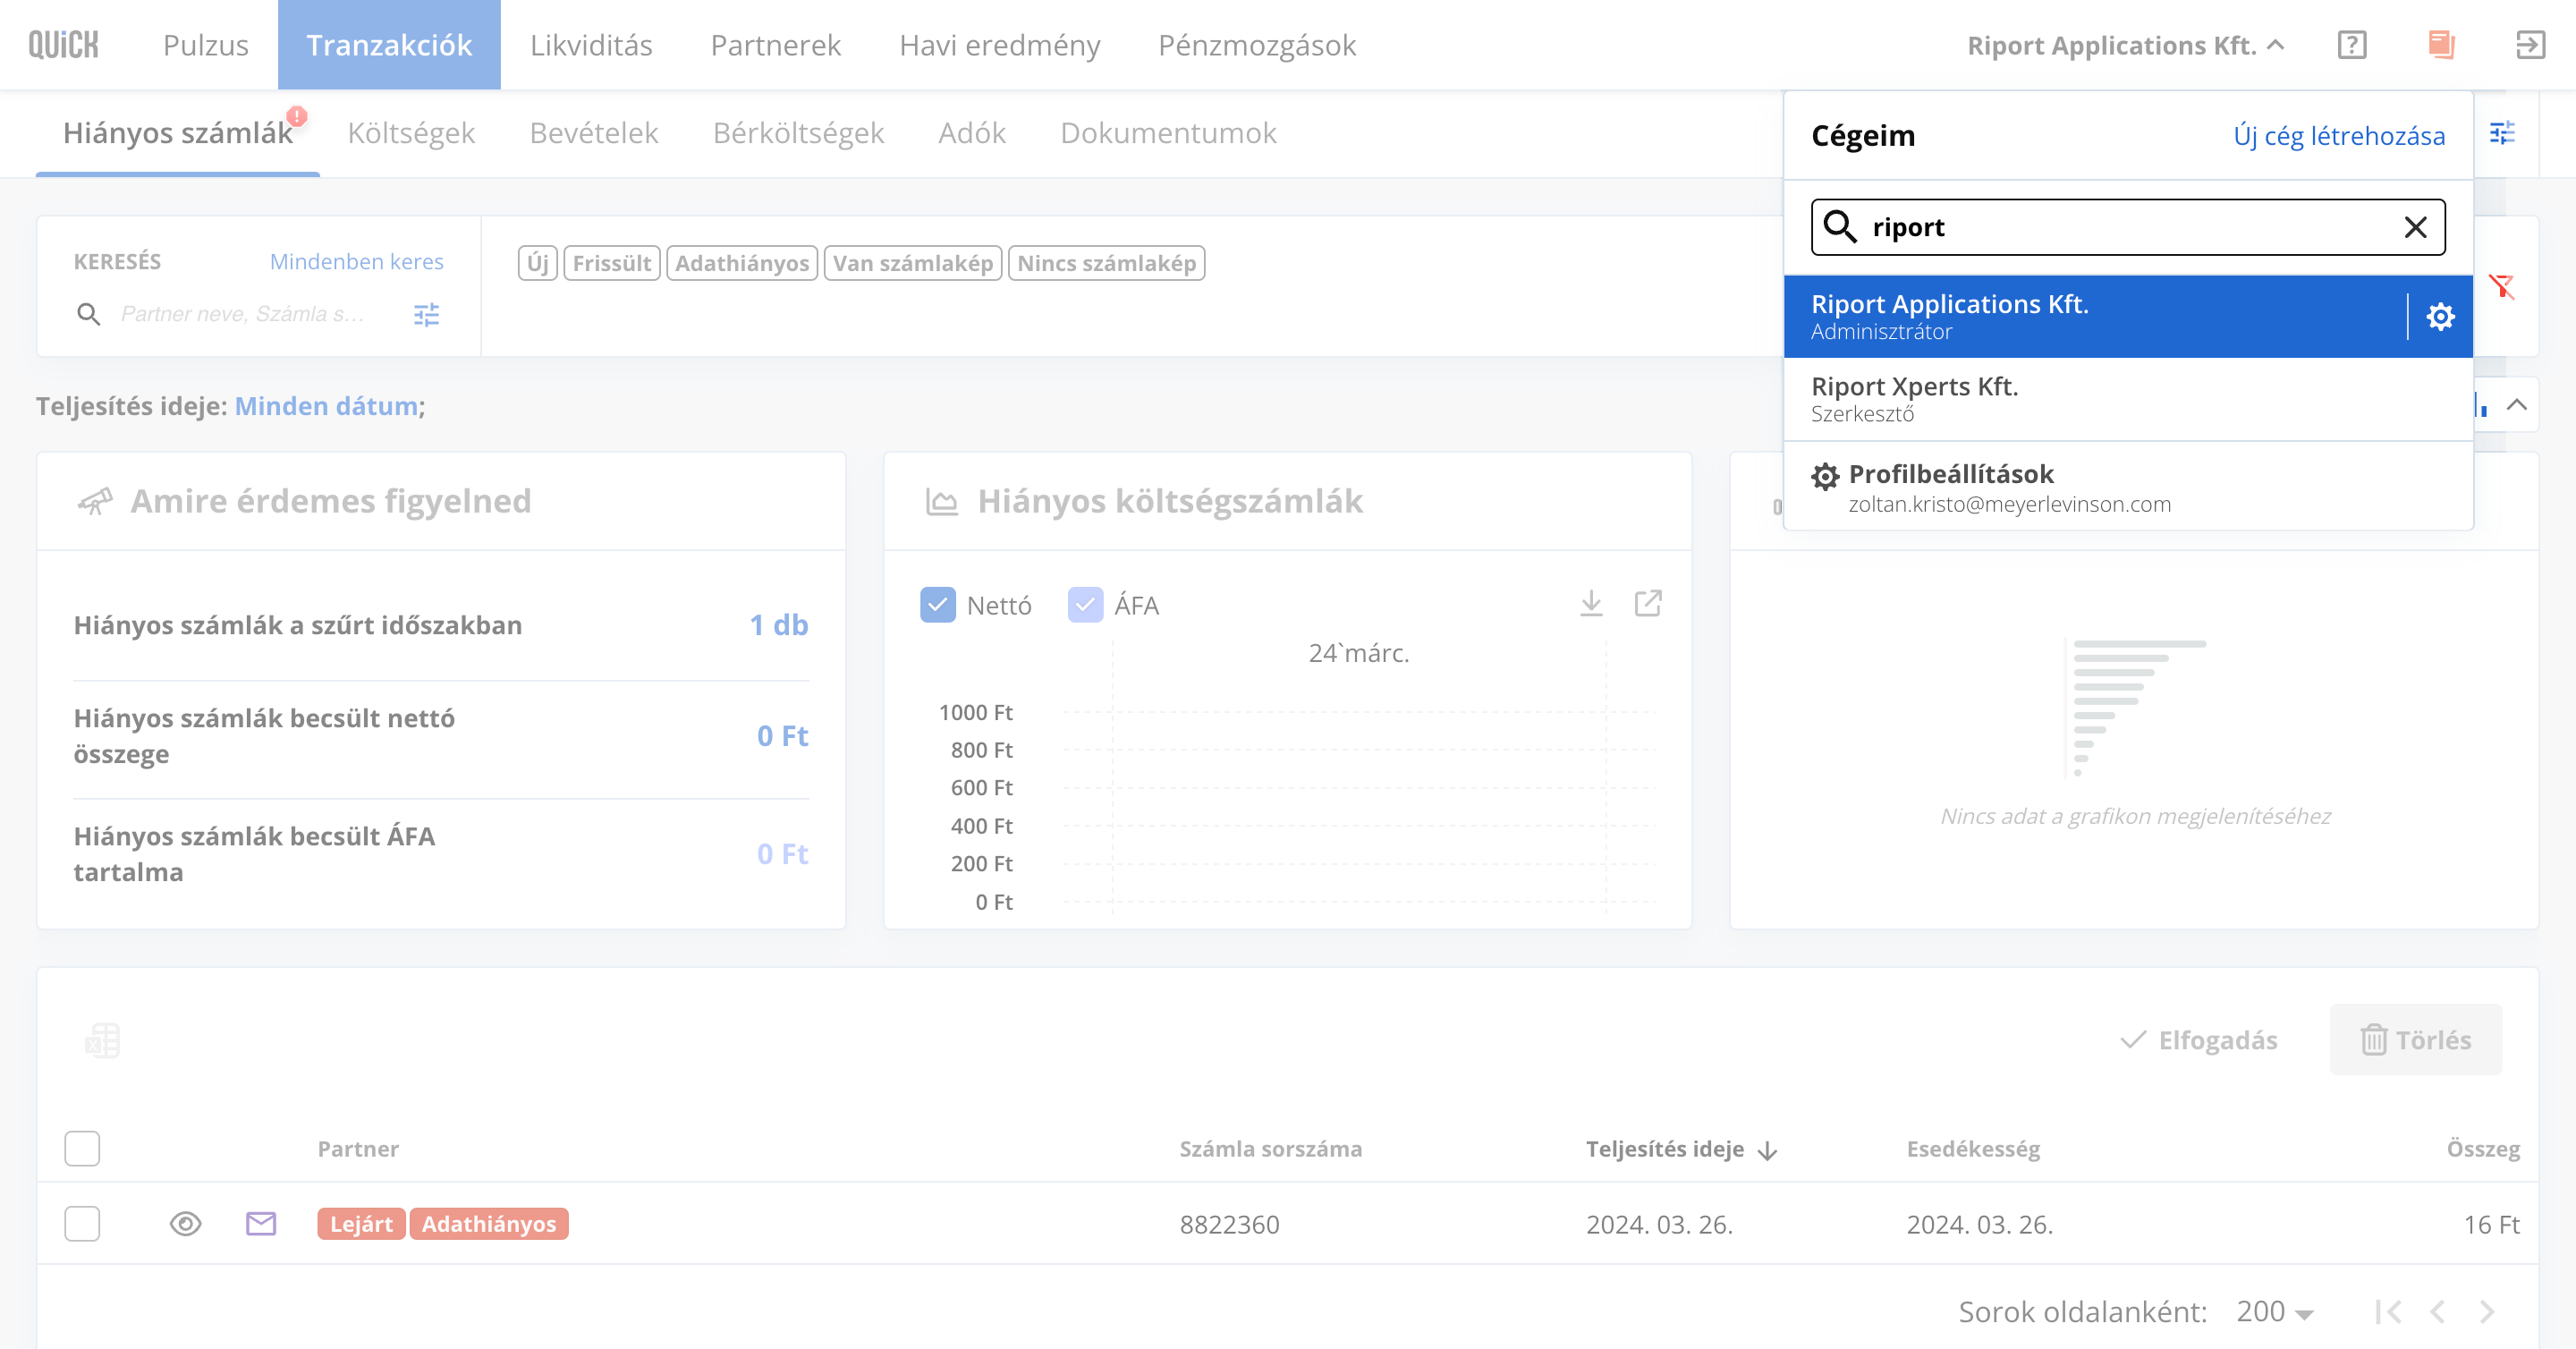Image resolution: width=2576 pixels, height=1349 pixels.
Task: Click the envelope icon for invoice 8822360
Action: click(261, 1223)
